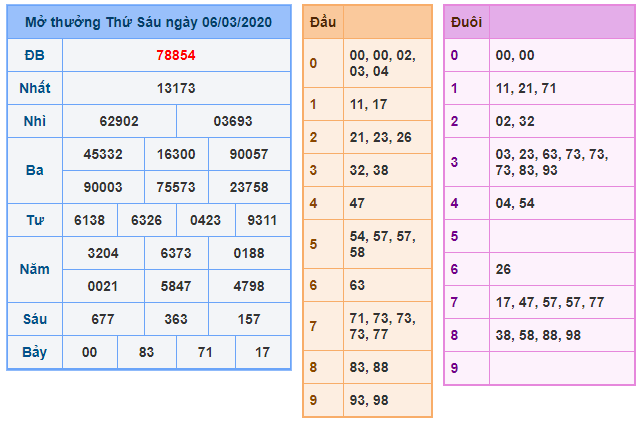Select the Tư prize number 9311
Viewport: 644px width, 426px height.
pos(263,220)
